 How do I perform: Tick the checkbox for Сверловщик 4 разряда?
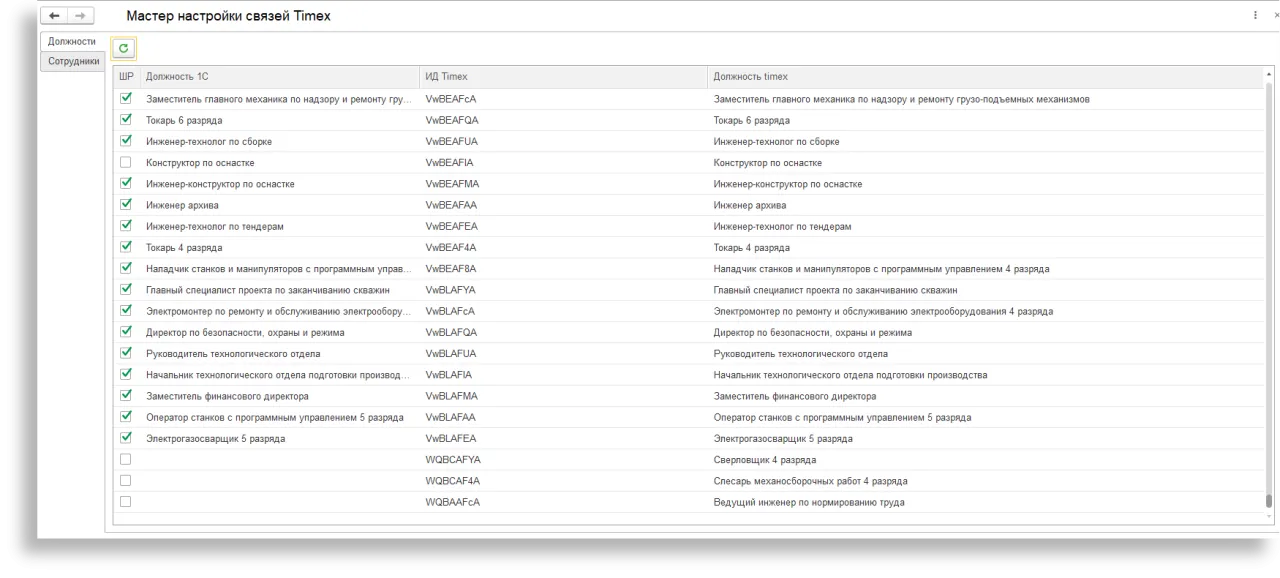pyautogui.click(x=126, y=460)
